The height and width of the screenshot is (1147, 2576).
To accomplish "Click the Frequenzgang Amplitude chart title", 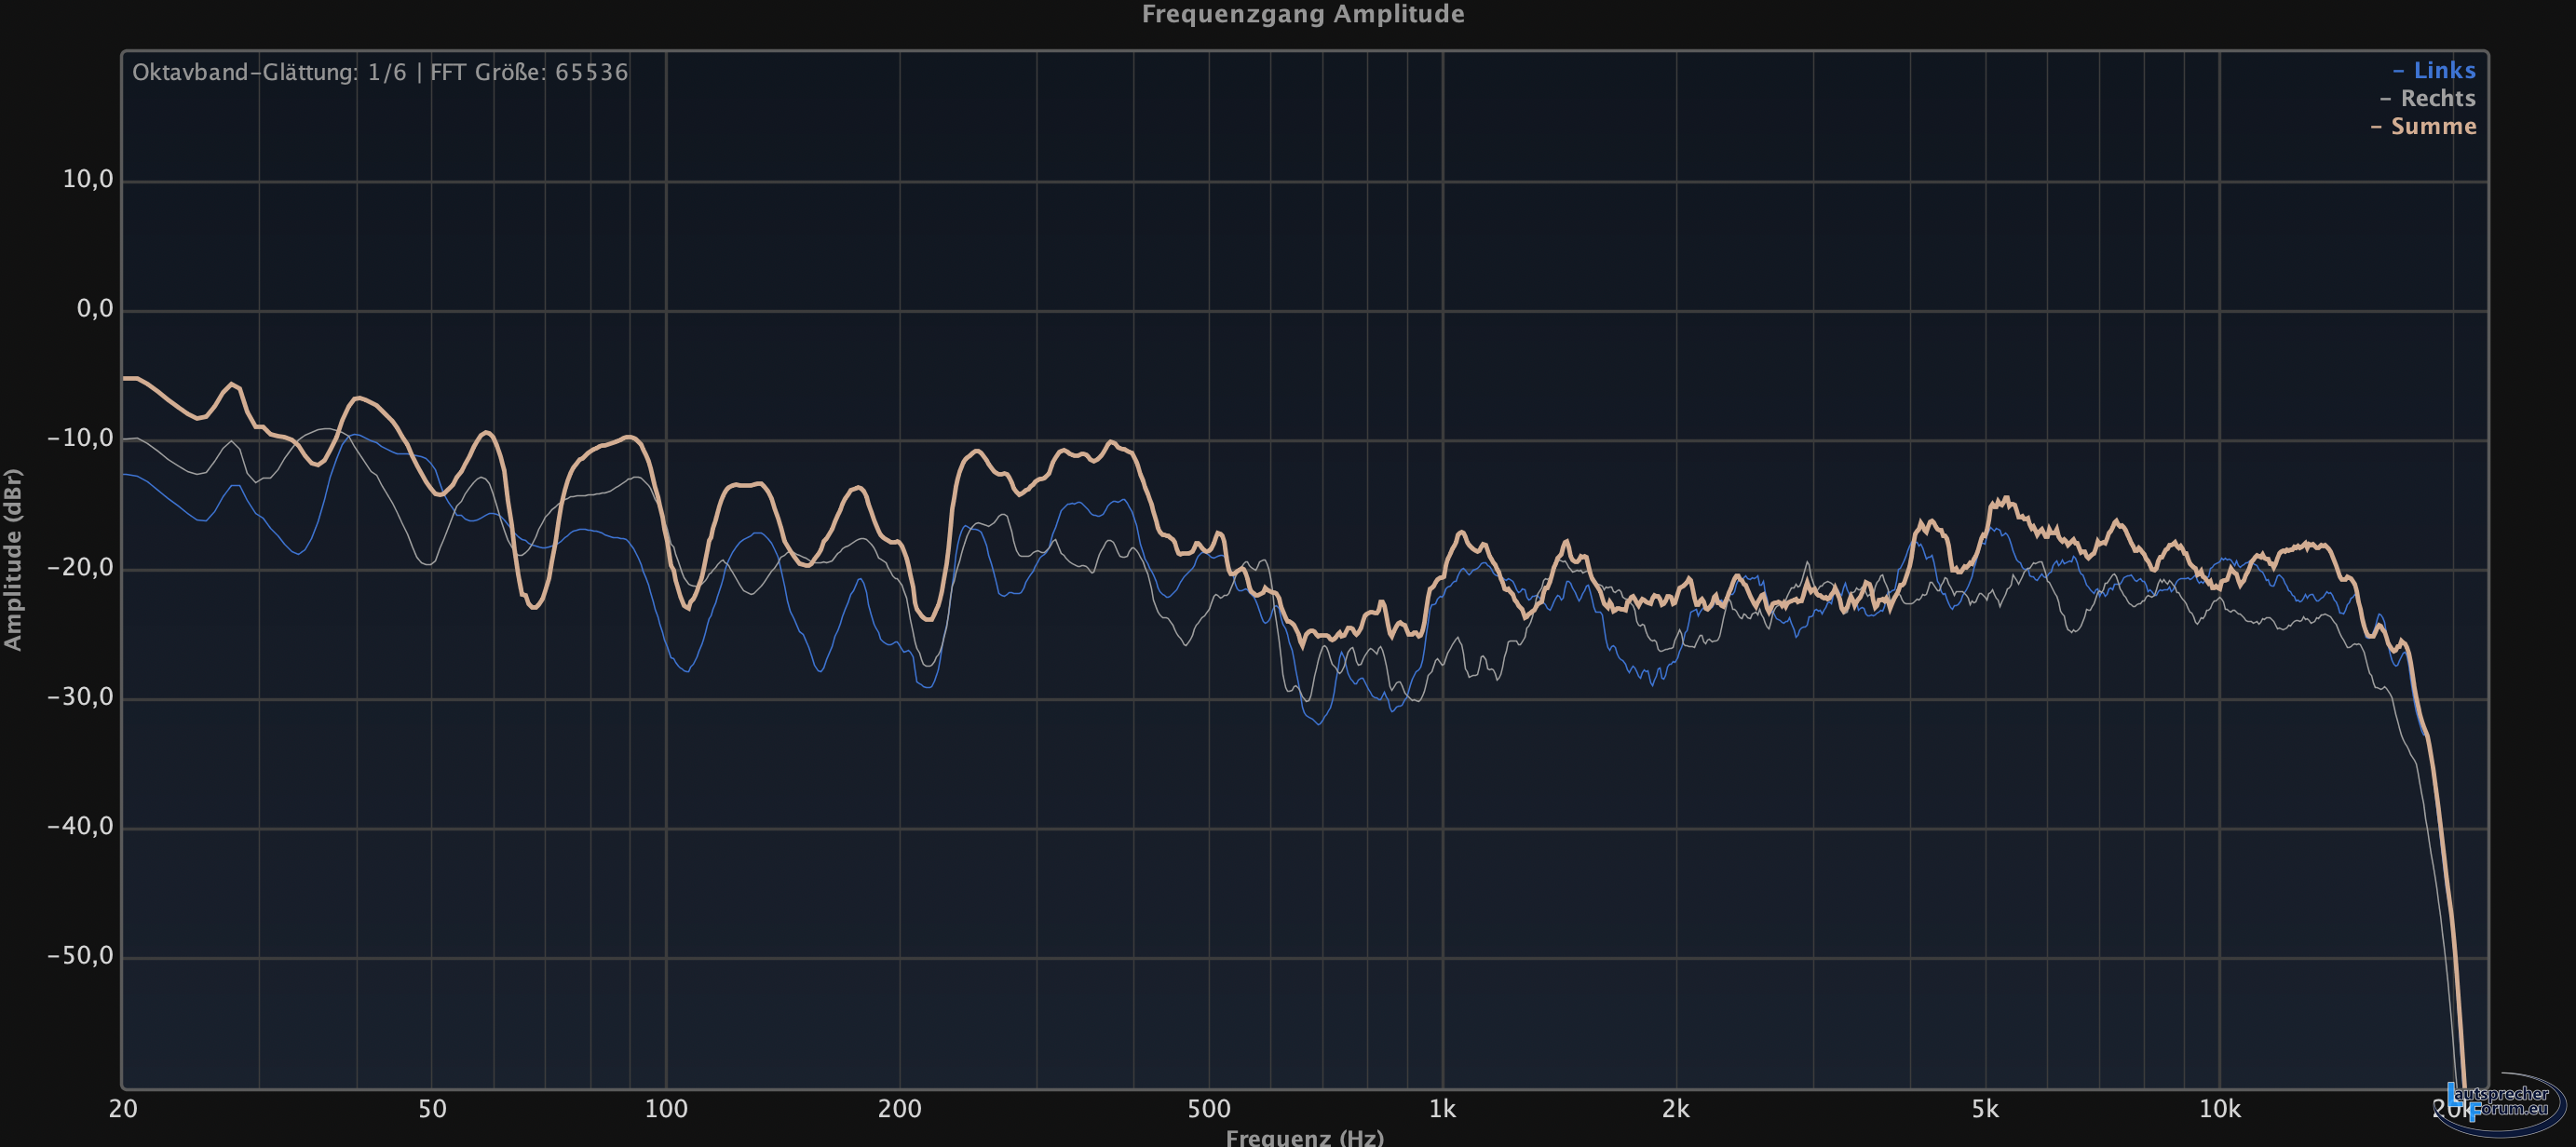I will tap(1302, 14).
